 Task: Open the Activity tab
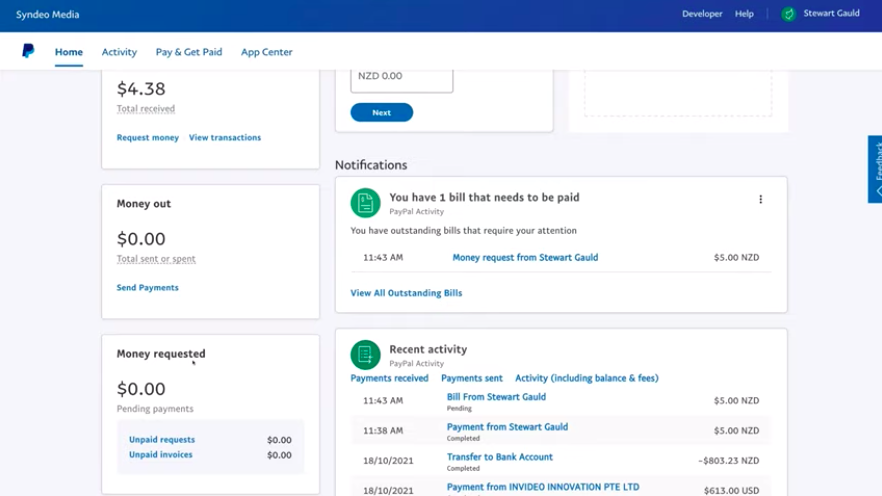click(x=119, y=52)
